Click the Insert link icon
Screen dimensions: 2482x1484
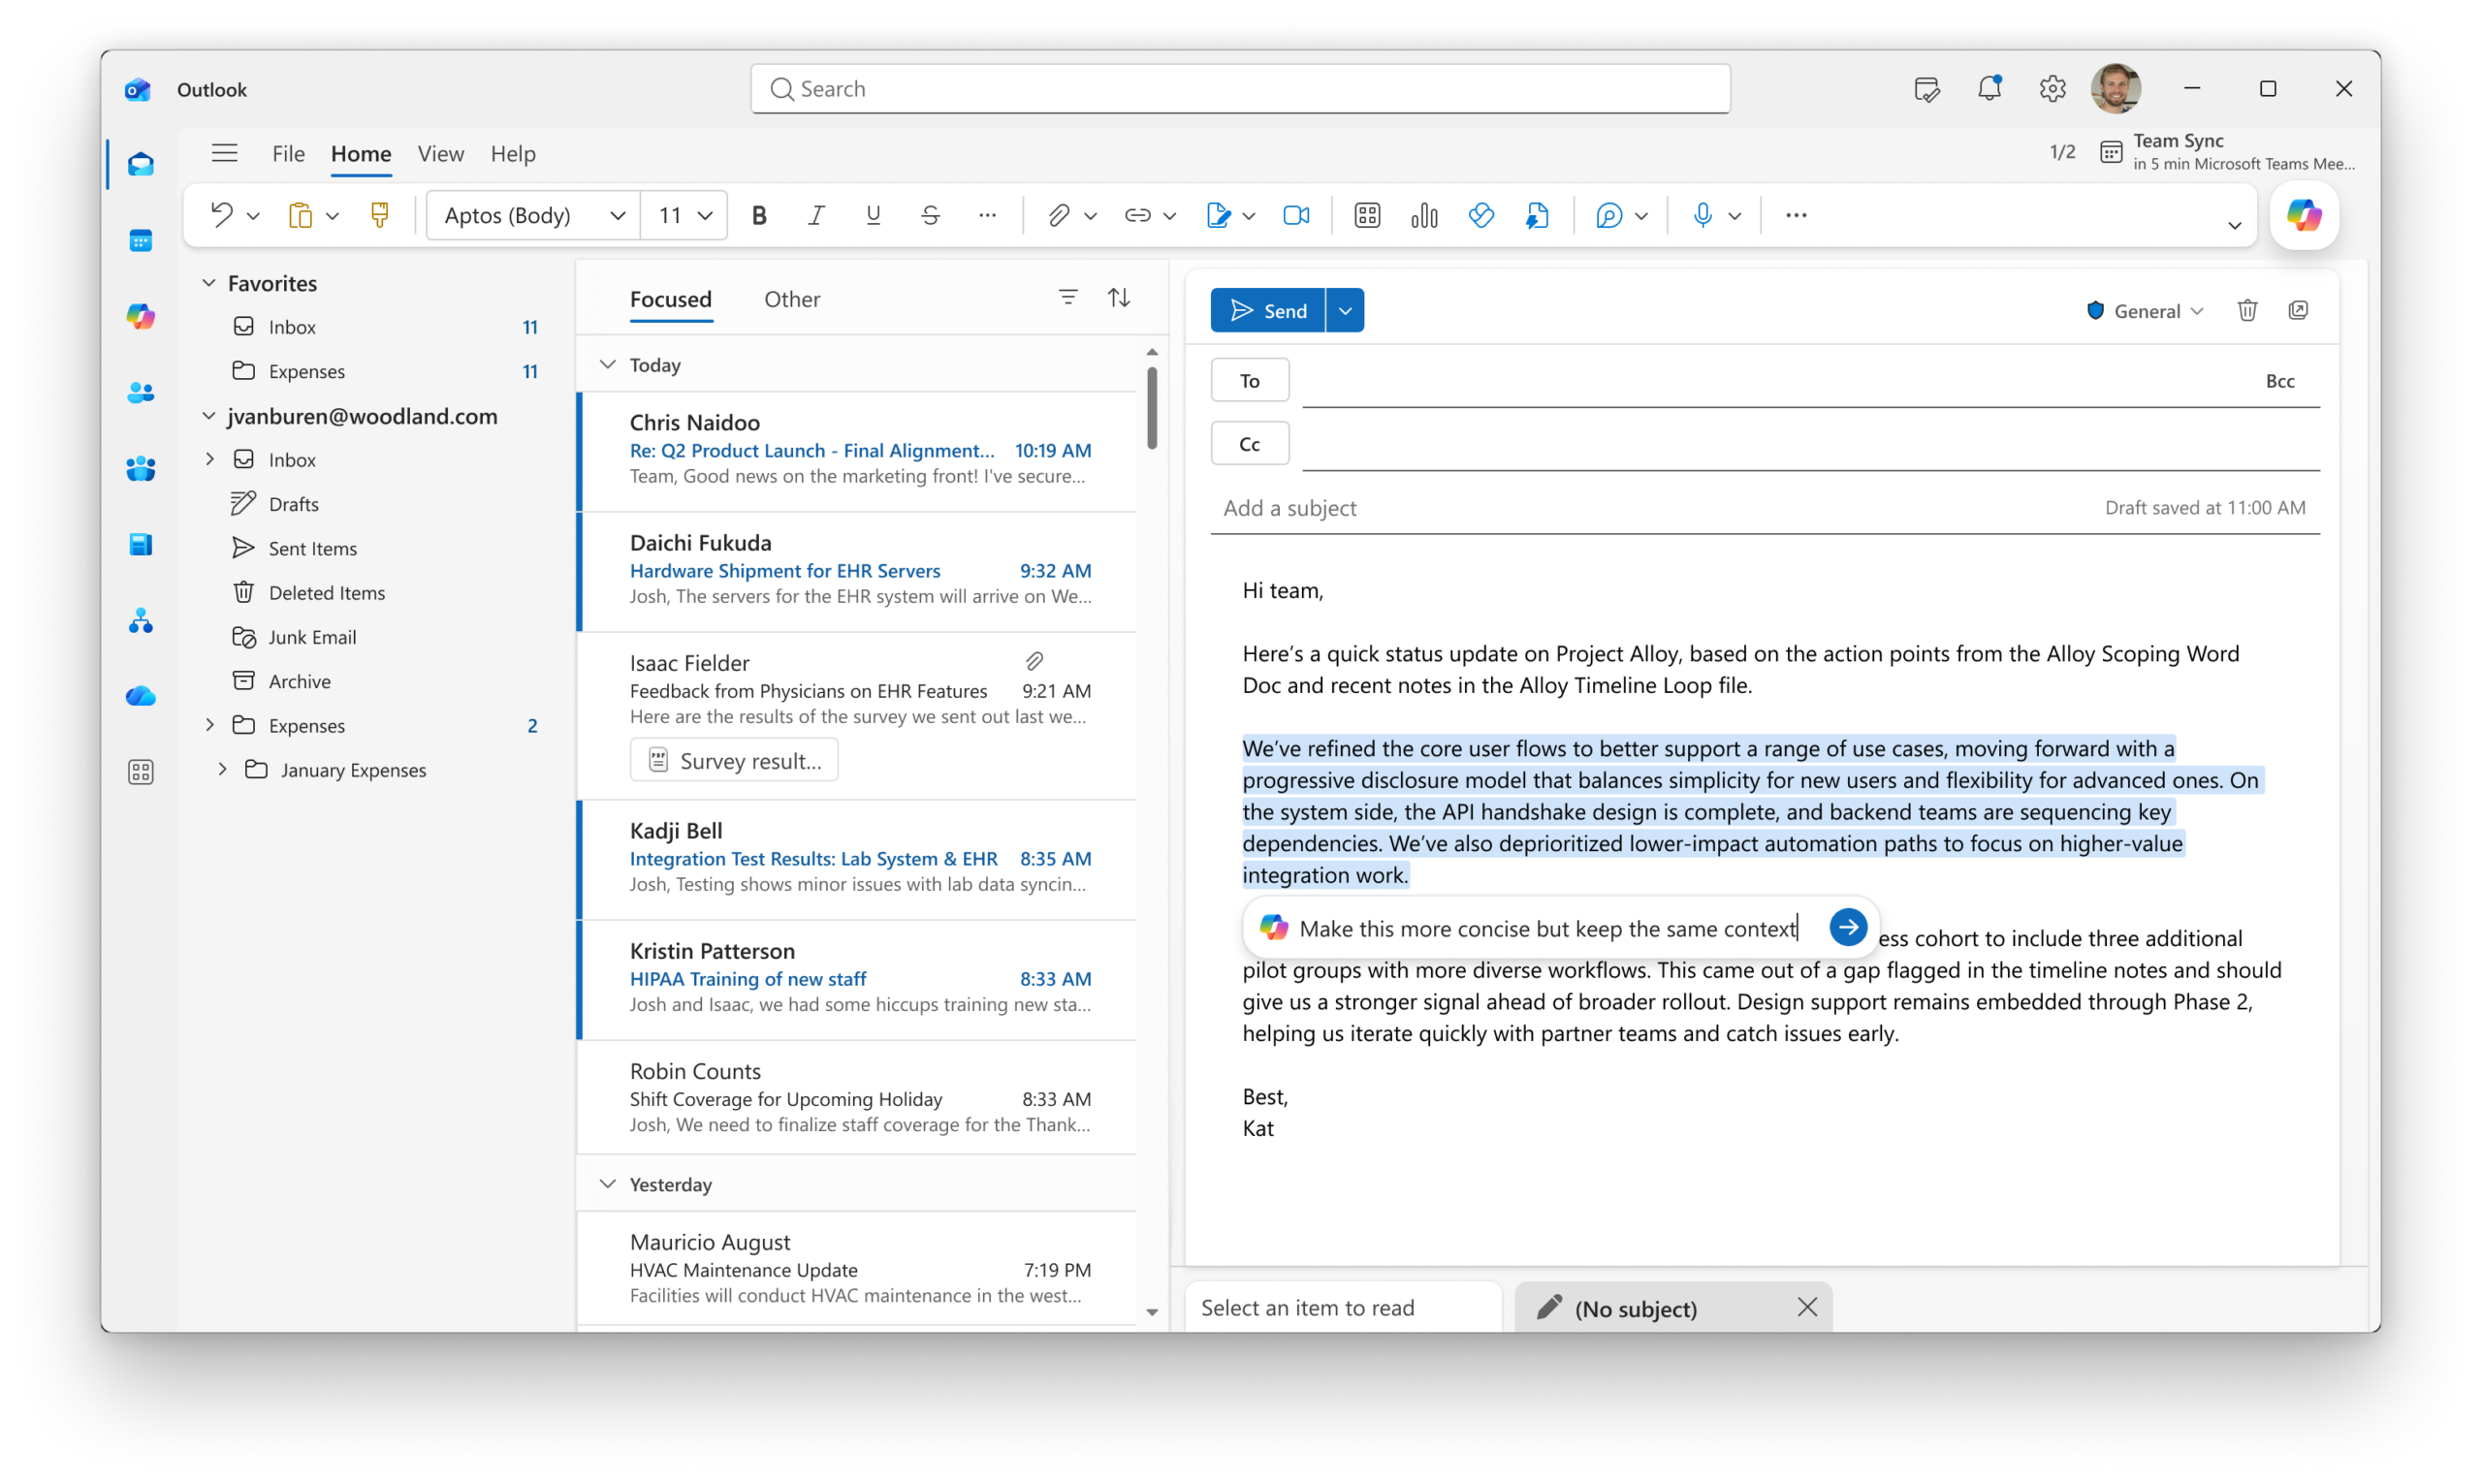coord(1137,215)
